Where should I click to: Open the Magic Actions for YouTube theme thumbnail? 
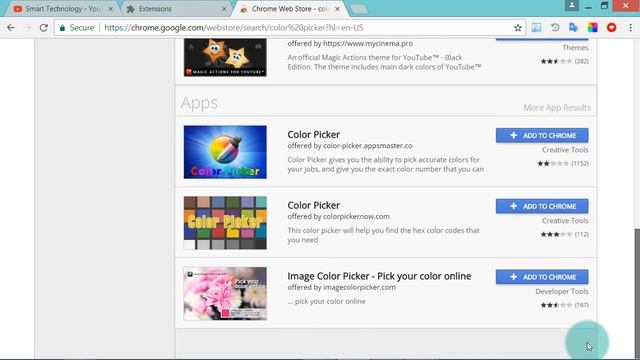coord(225,57)
